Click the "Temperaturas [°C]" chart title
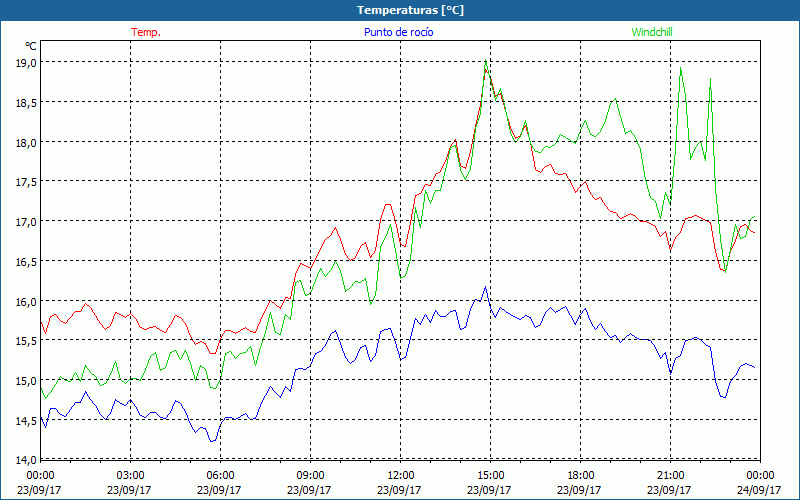Image resolution: width=800 pixels, height=500 pixels. (x=410, y=10)
